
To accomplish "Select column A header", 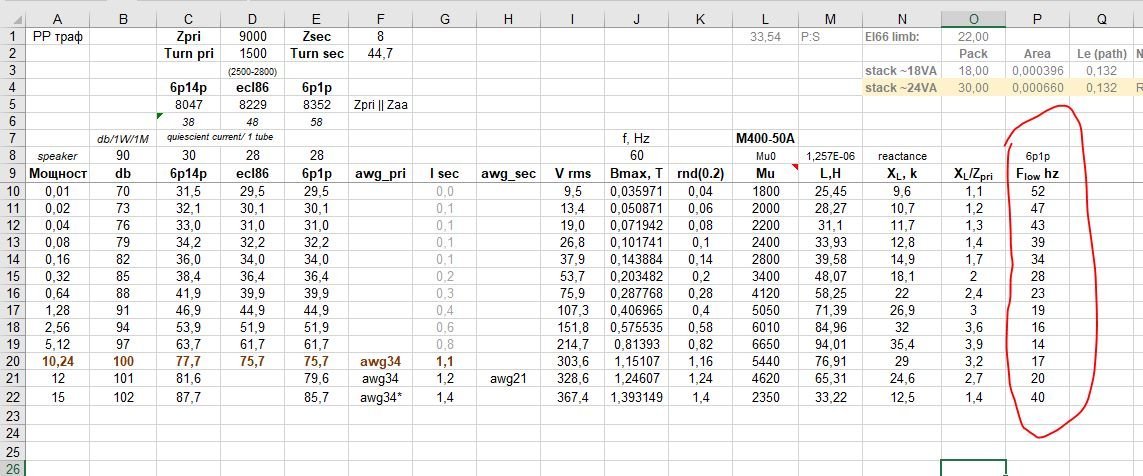I will [x=56, y=19].
